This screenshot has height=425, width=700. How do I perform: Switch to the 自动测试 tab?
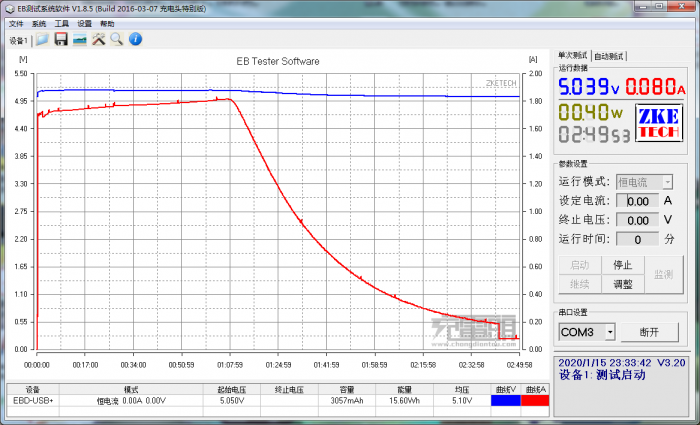(x=609, y=56)
